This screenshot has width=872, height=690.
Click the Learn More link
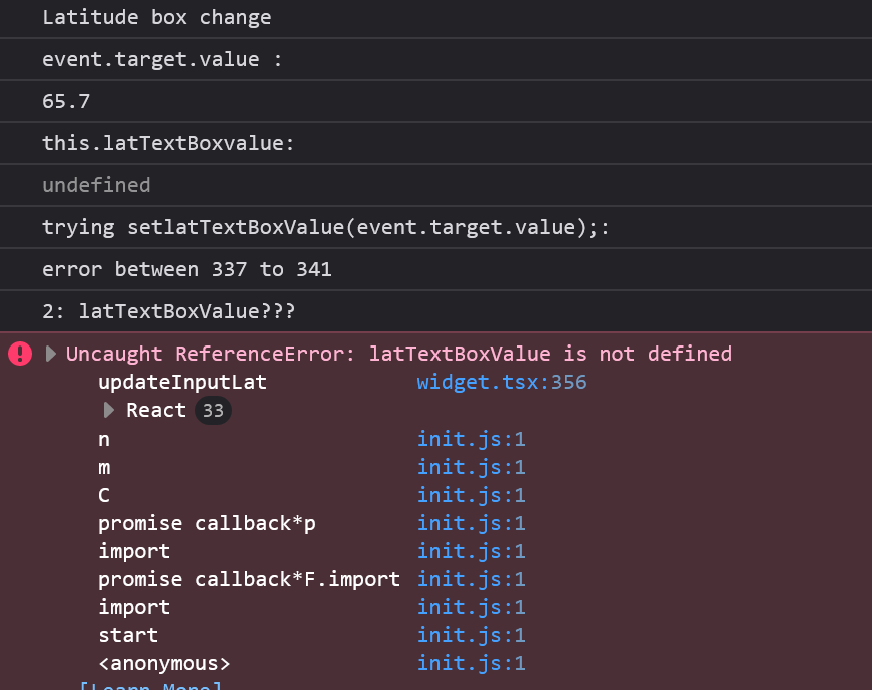click(x=151, y=686)
